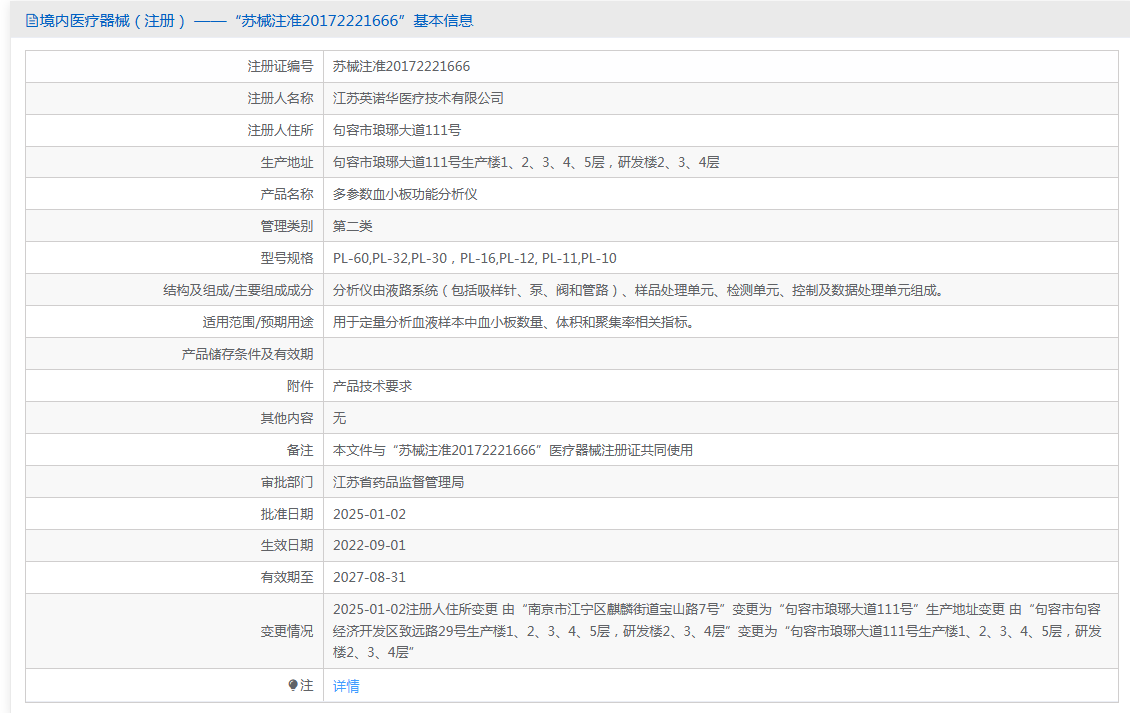Select the remark 本文件与…医疗器械注册证共同使用
This screenshot has width=1130, height=713.
click(x=512, y=450)
